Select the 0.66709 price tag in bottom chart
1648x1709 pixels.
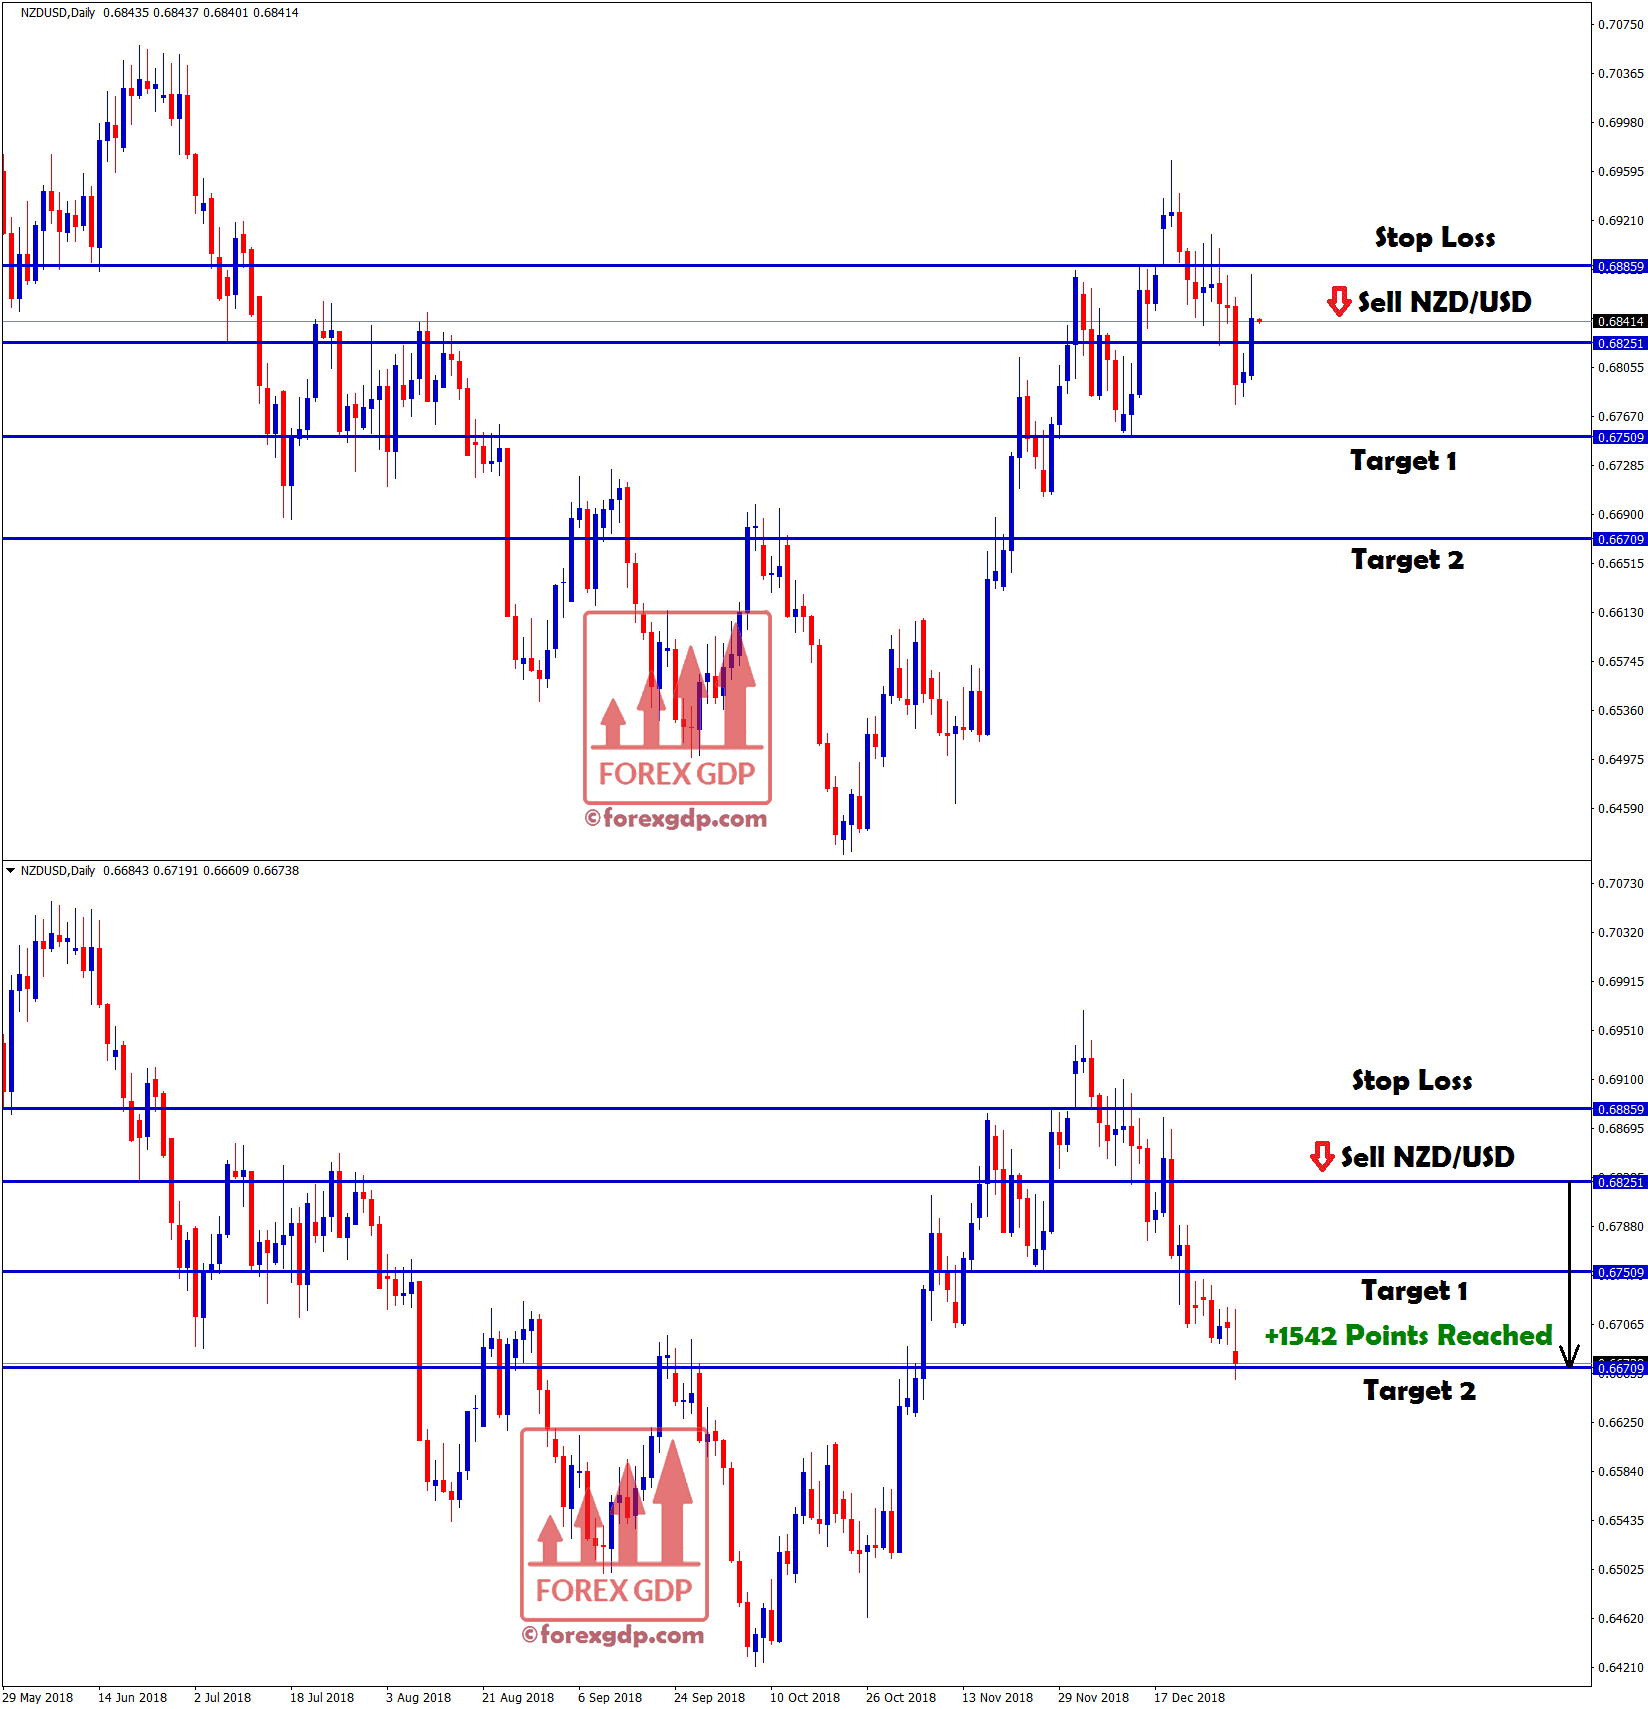pos(1619,1368)
